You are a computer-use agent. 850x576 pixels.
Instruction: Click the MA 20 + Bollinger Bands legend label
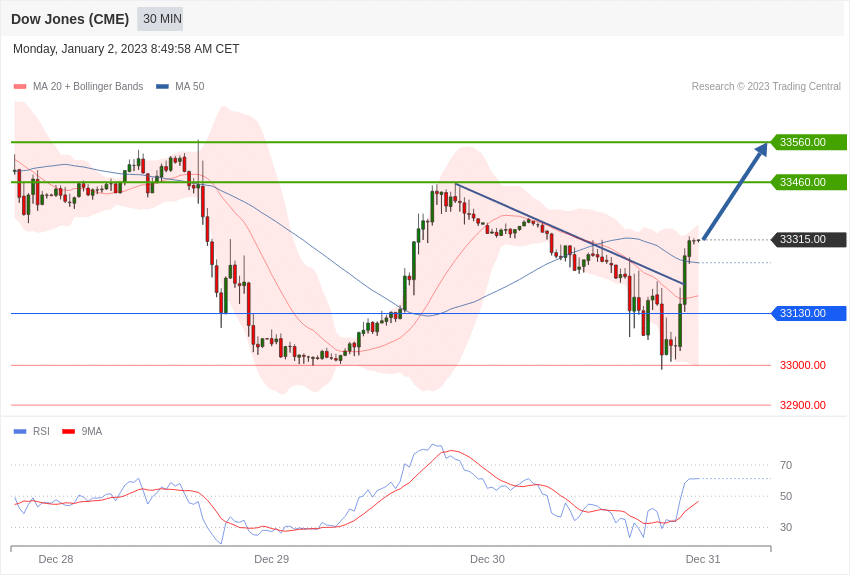(88, 87)
